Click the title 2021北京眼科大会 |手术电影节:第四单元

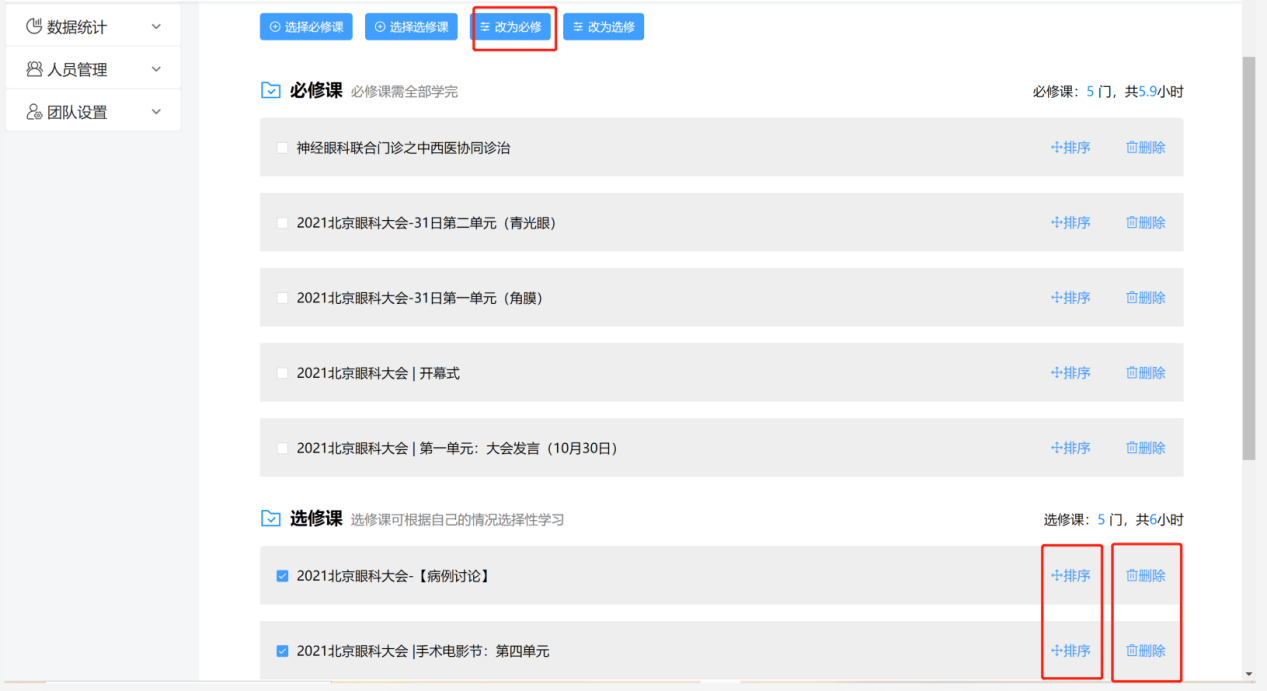[423, 651]
